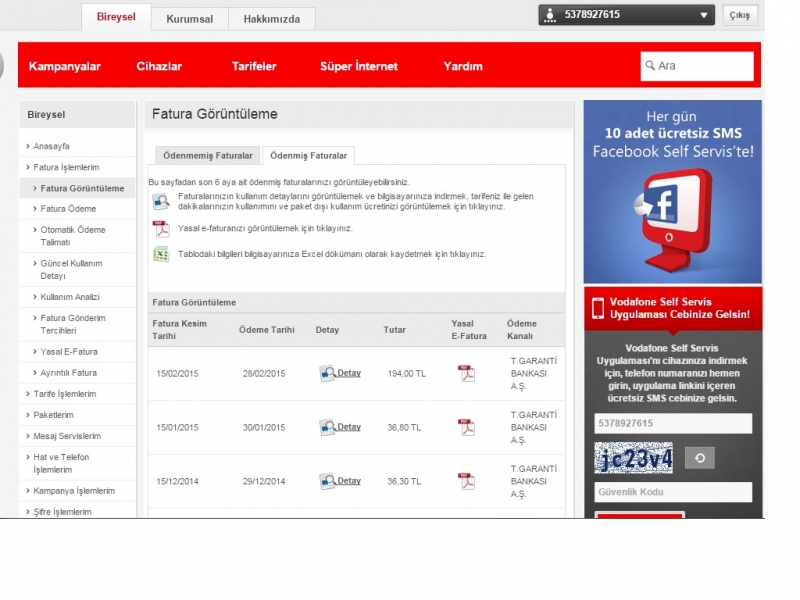The height and width of the screenshot is (600, 800).
Task: Select the Ödenmemiş Faturalar tab
Action: coord(208,156)
